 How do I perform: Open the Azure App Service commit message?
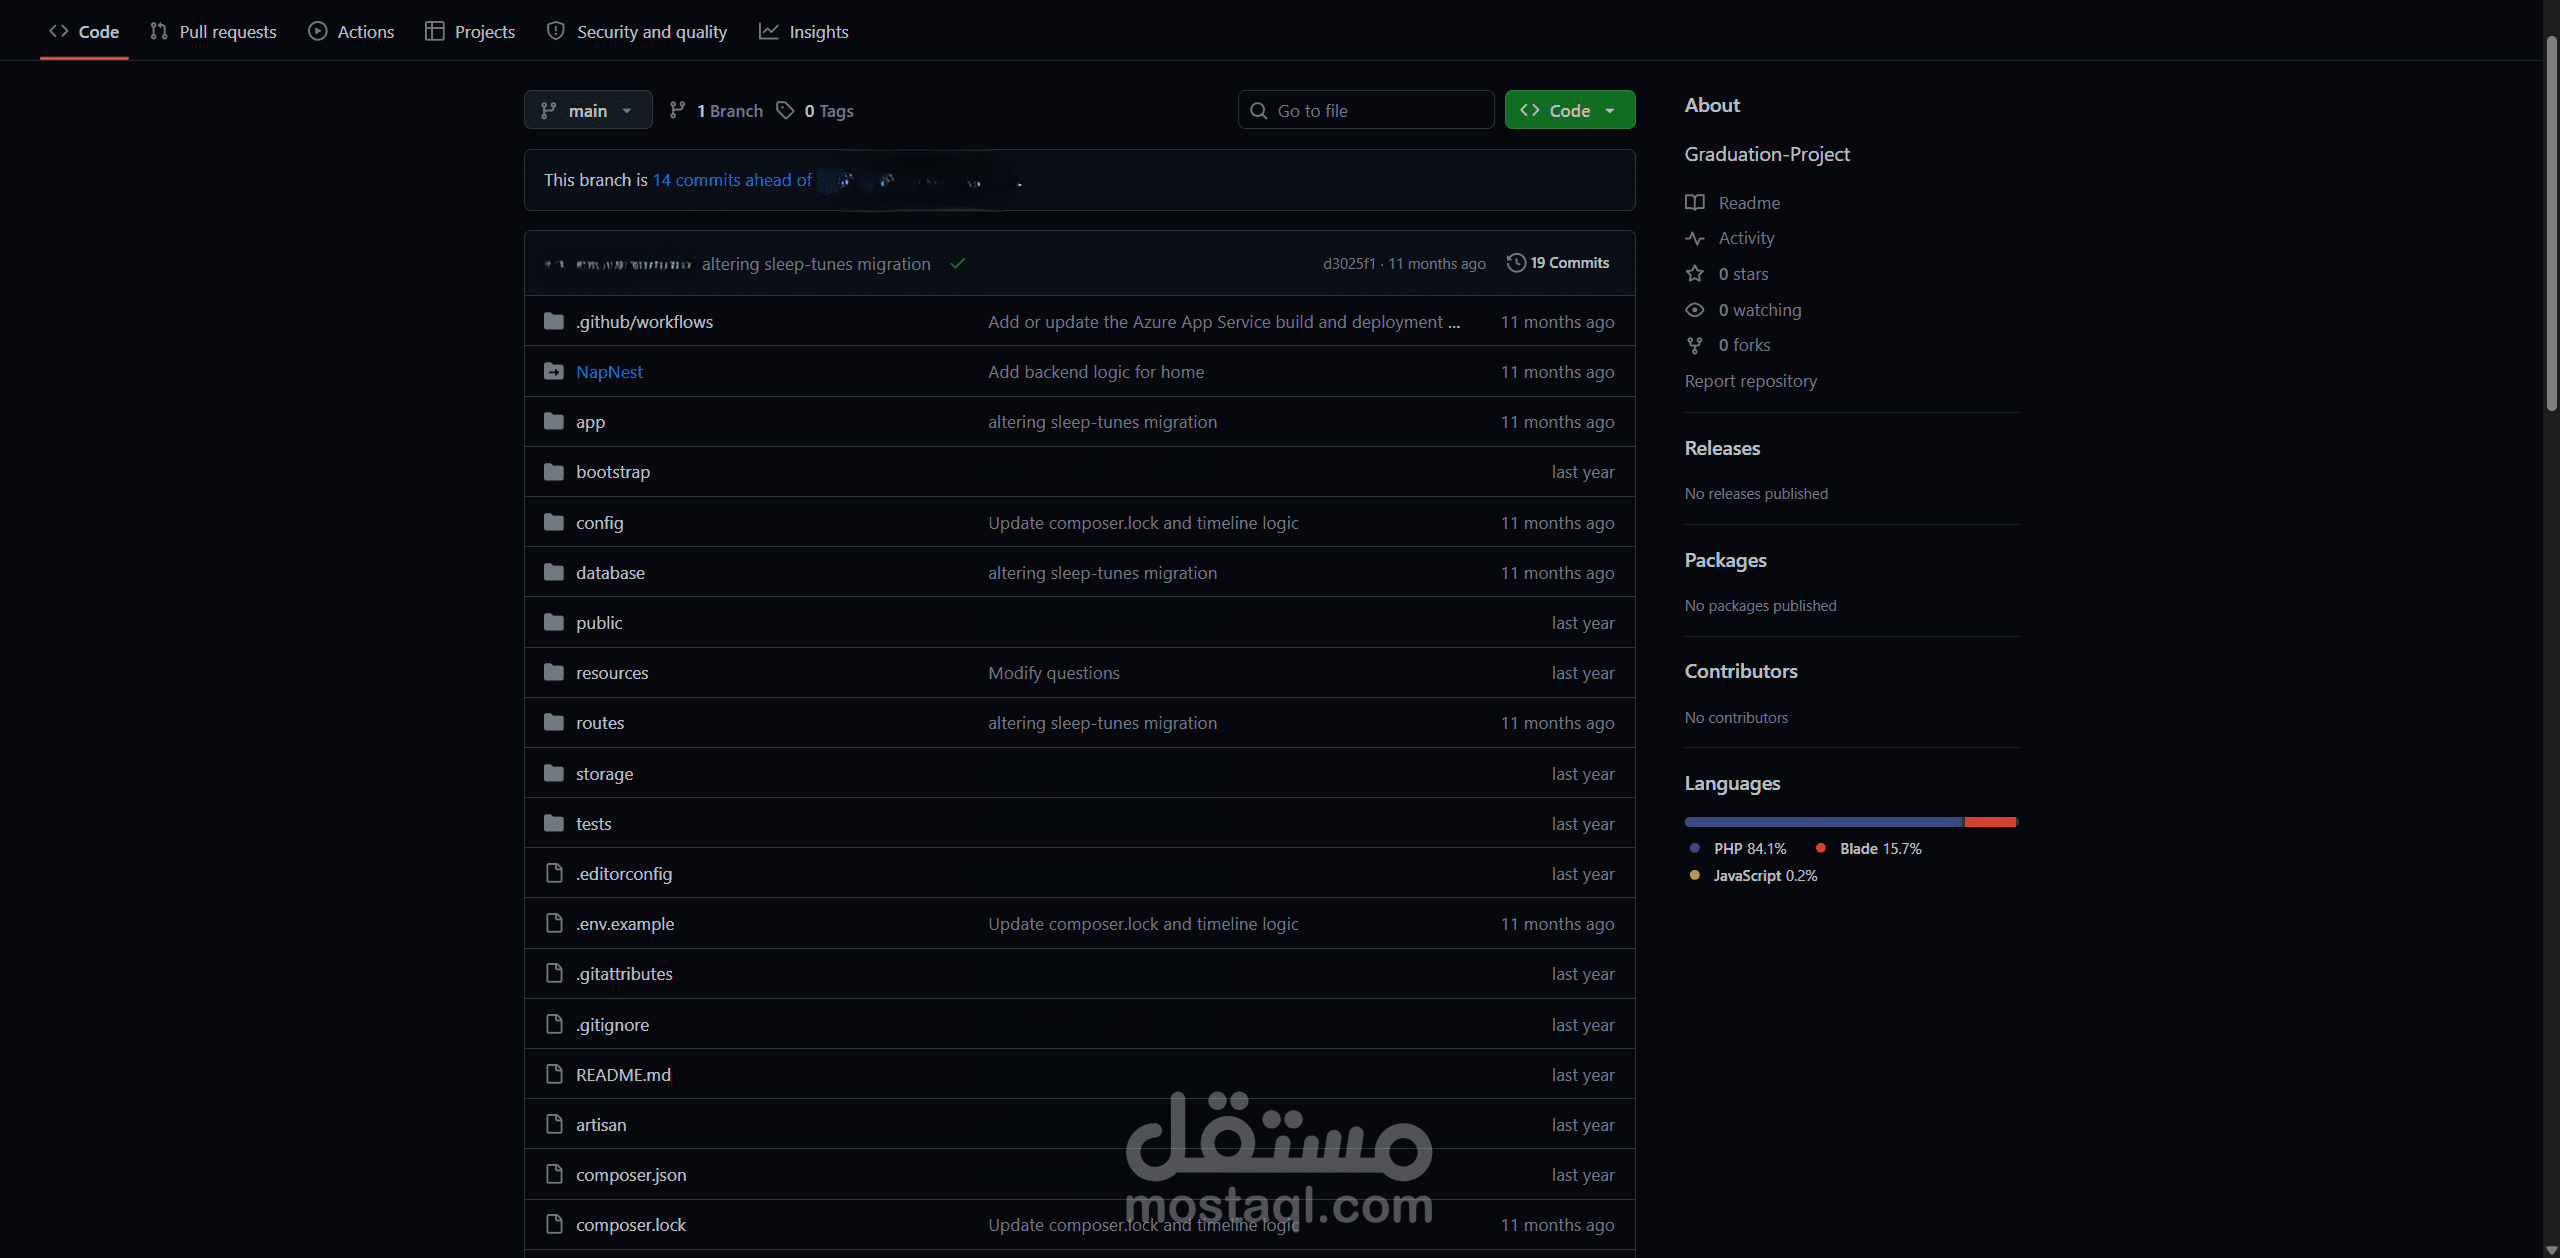pyautogui.click(x=1224, y=321)
